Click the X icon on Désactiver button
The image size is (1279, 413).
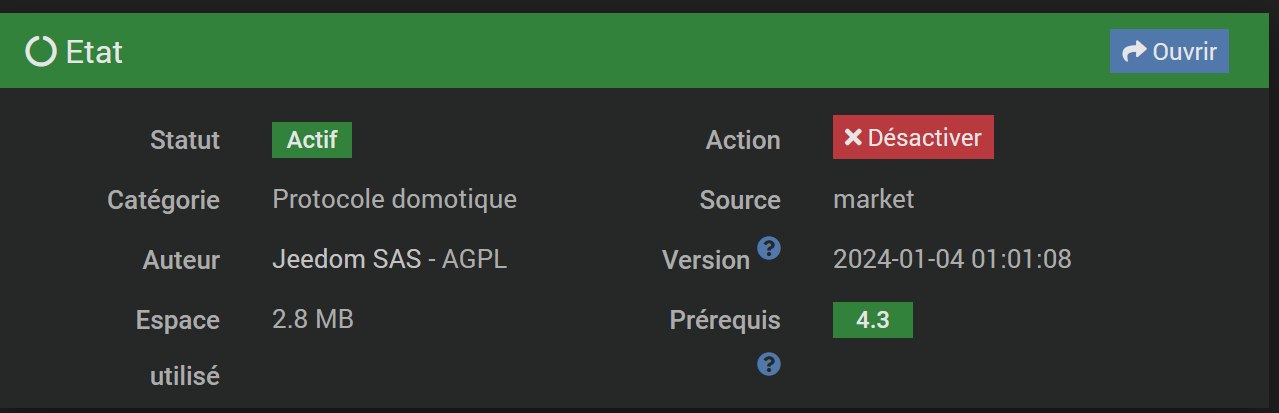pyautogui.click(x=853, y=138)
